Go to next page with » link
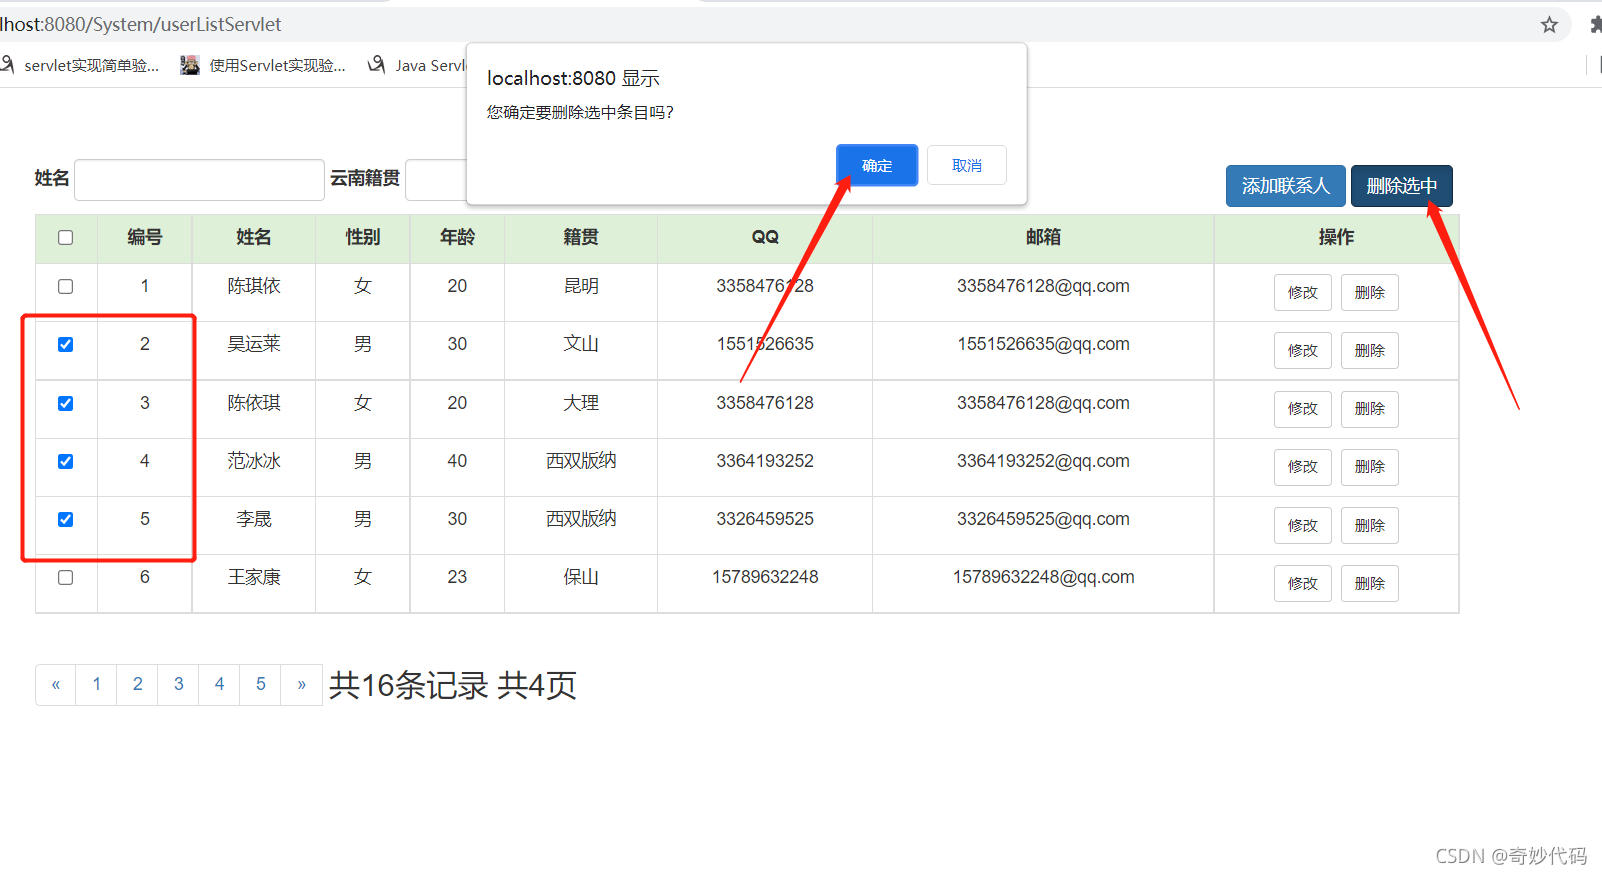Viewport: 1602px width, 874px height. (x=302, y=685)
